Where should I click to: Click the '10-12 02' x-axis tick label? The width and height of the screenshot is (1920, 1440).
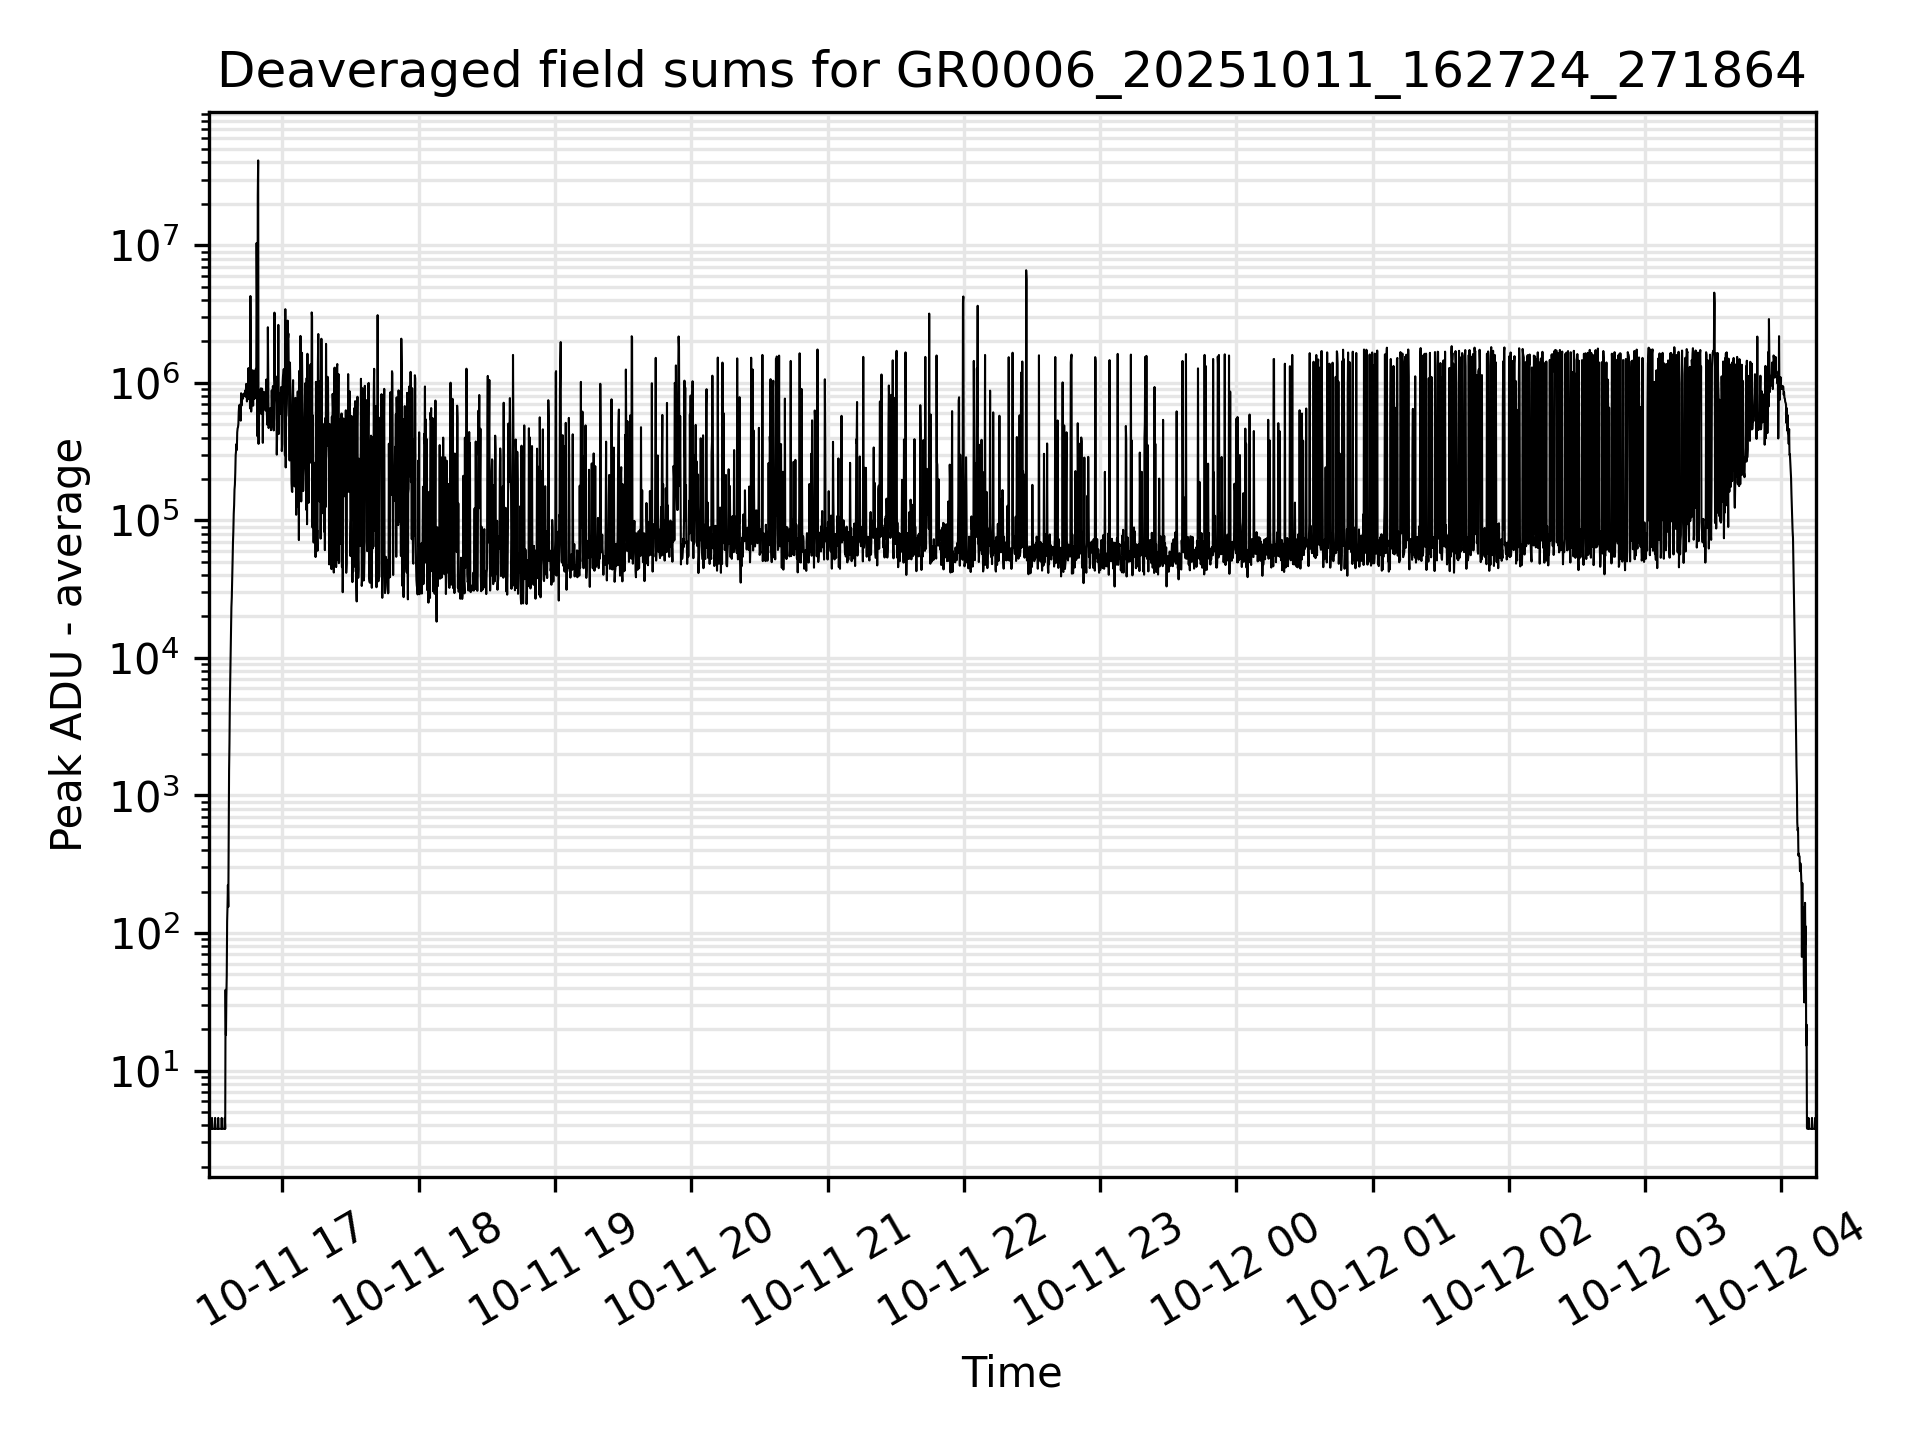[x=1505, y=1268]
